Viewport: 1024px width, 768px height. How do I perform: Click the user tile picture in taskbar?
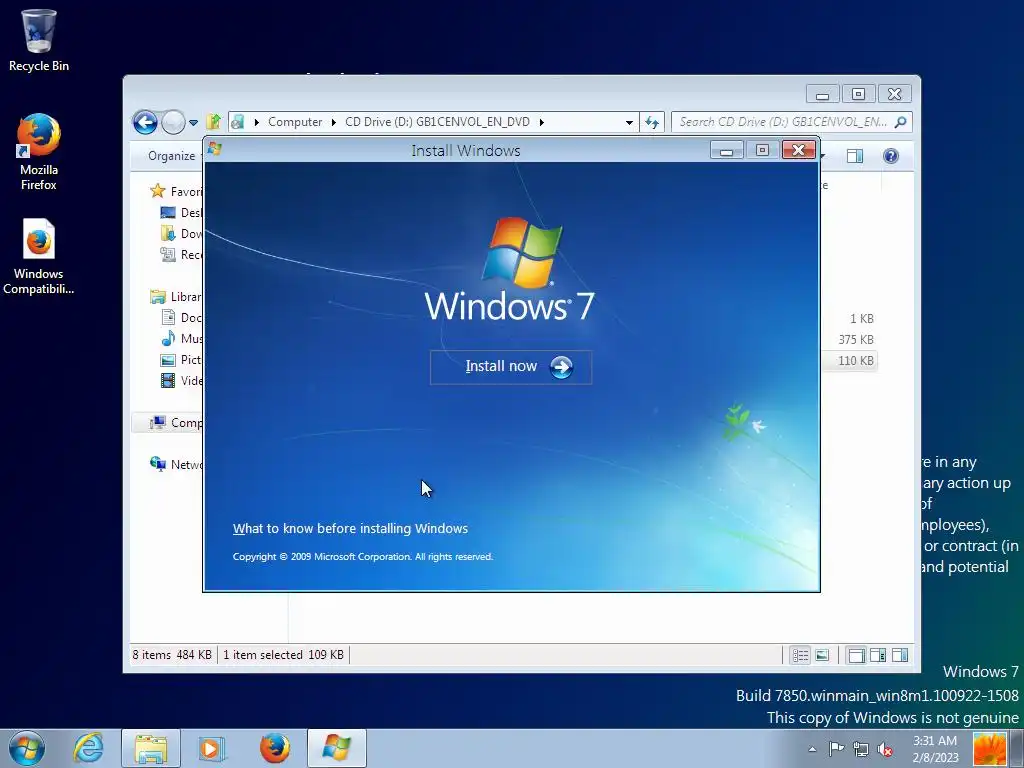989,749
